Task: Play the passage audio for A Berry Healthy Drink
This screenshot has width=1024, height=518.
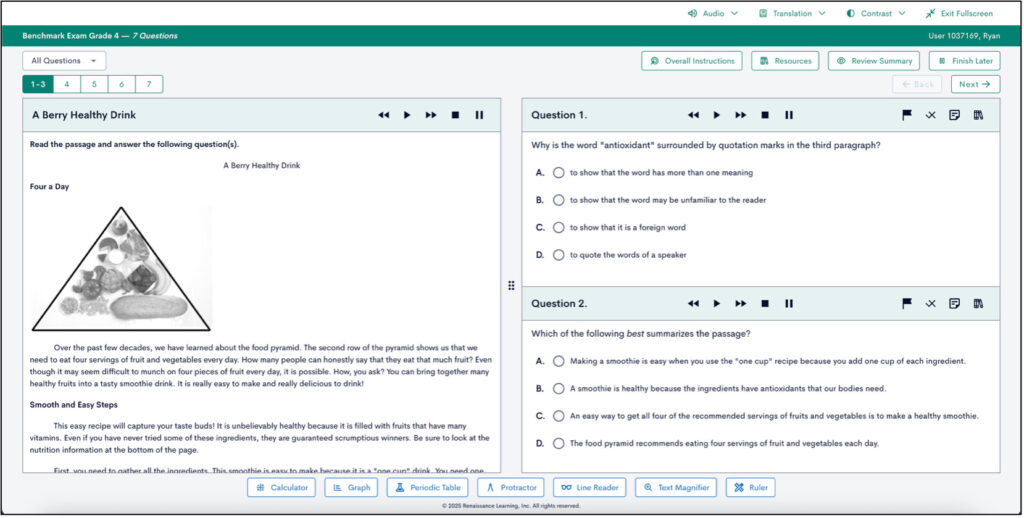Action: pyautogui.click(x=407, y=115)
